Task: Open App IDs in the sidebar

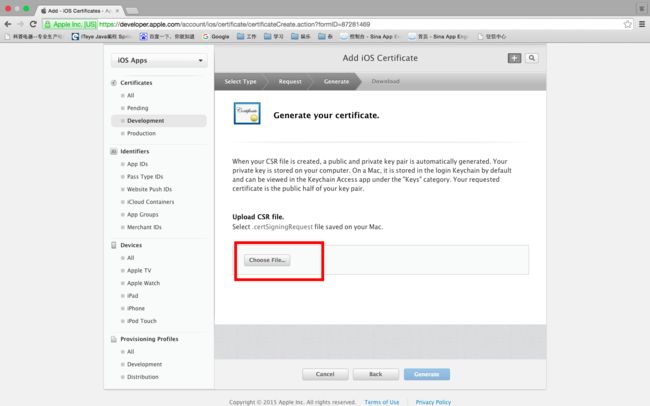Action: tap(137, 164)
